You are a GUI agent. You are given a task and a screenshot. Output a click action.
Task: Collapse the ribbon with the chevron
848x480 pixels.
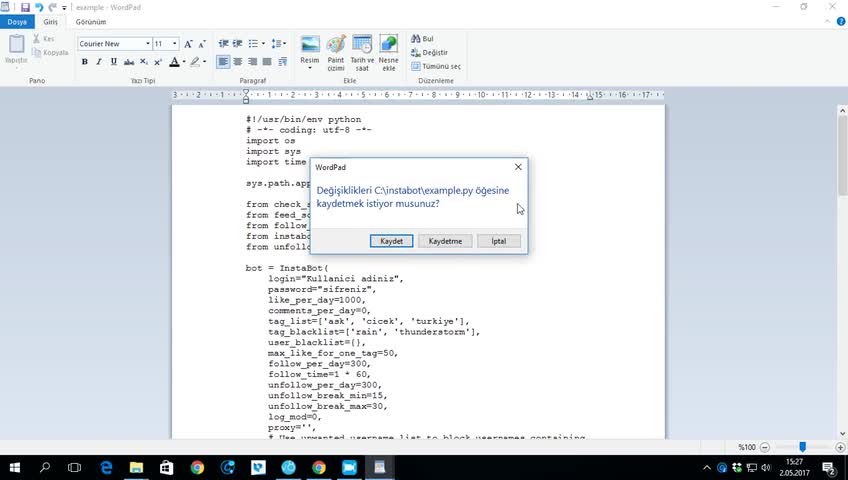[x=827, y=22]
